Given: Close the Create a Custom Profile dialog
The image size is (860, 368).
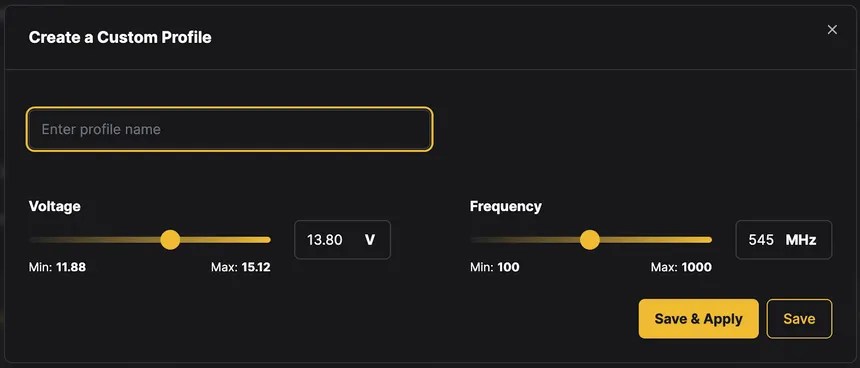Looking at the screenshot, I should (832, 30).
